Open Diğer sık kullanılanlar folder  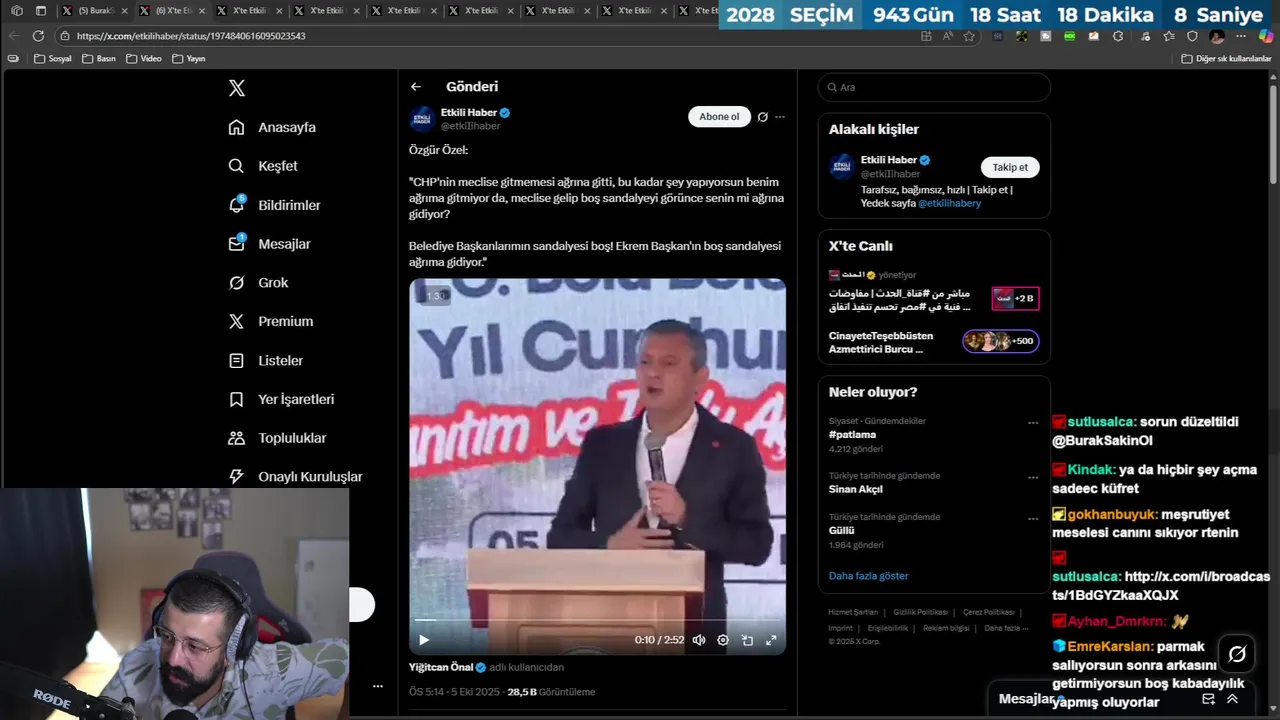(x=1226, y=59)
